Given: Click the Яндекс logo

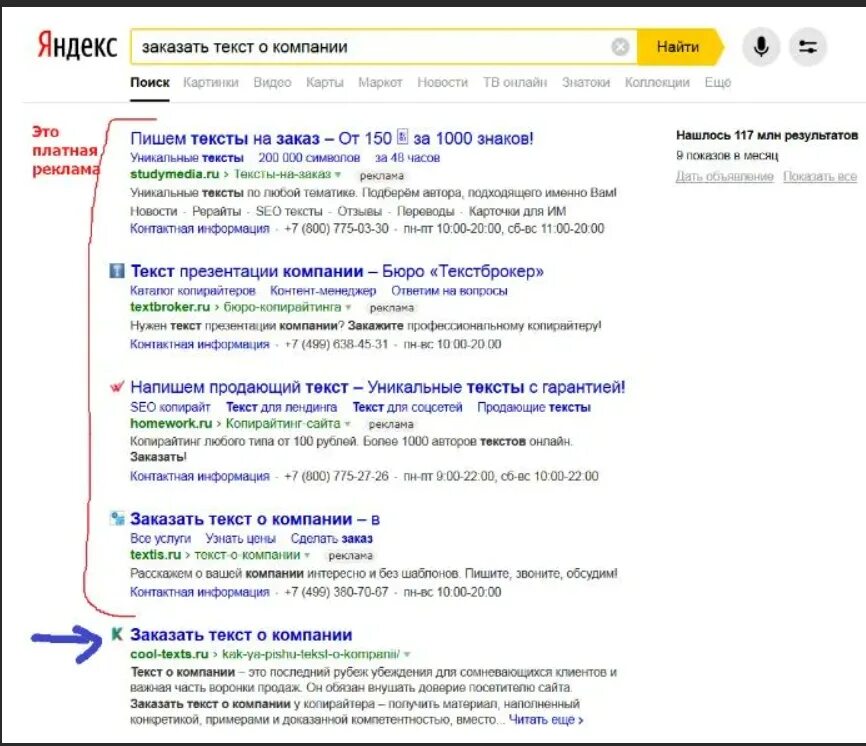Looking at the screenshot, I should point(77,45).
